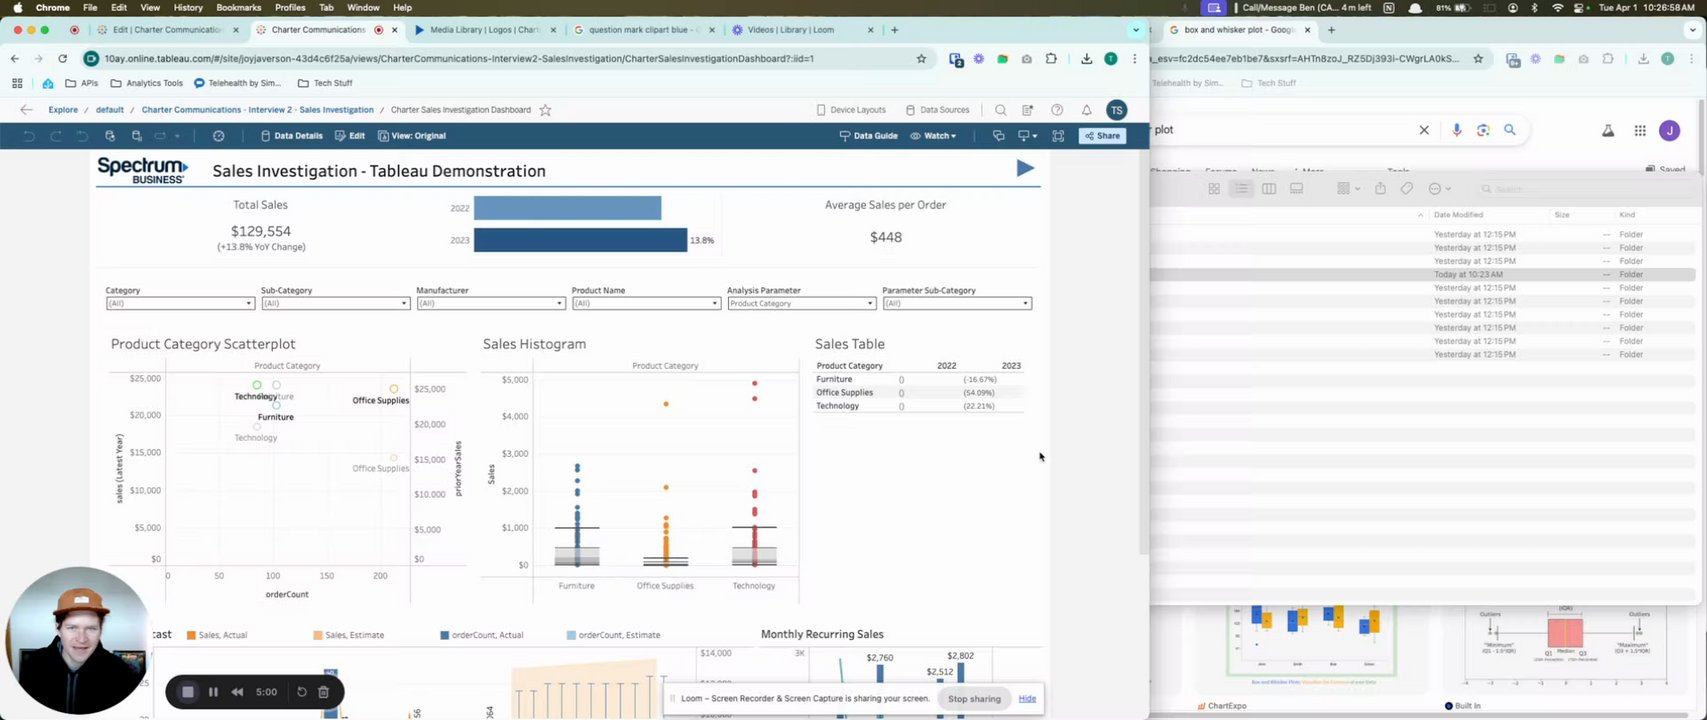Open the Bookmarks menu in macOS menu bar
This screenshot has height=720, width=1707.
[238, 7]
